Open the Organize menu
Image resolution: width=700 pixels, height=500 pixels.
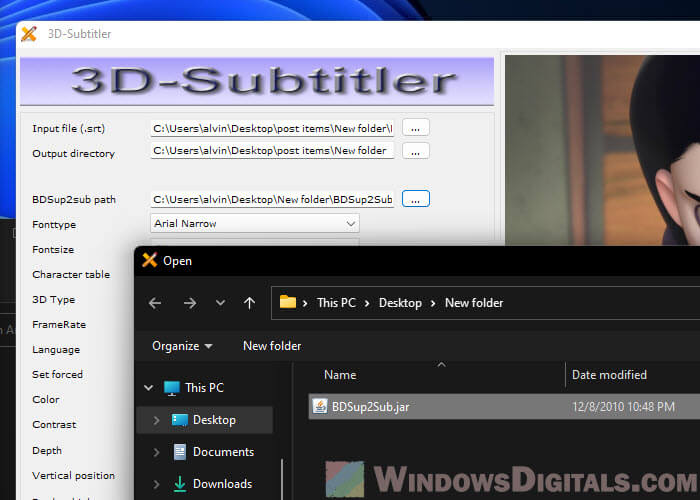[182, 346]
